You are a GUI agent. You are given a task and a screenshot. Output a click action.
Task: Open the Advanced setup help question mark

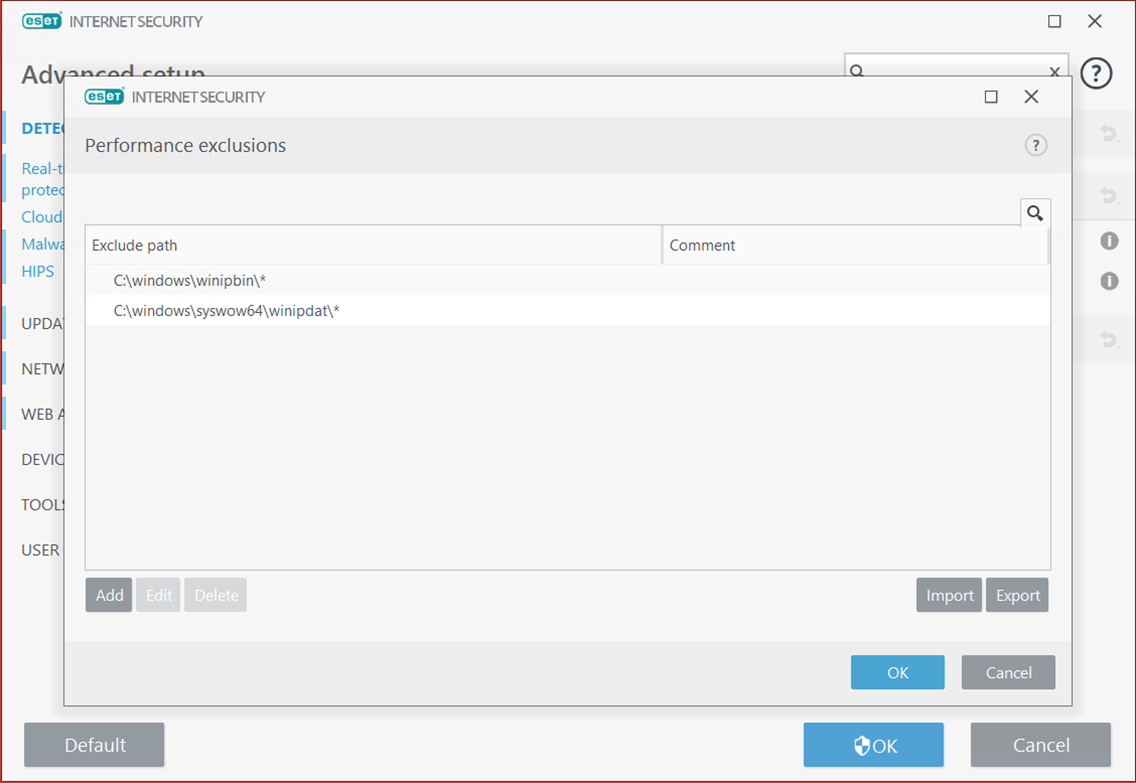point(1096,73)
